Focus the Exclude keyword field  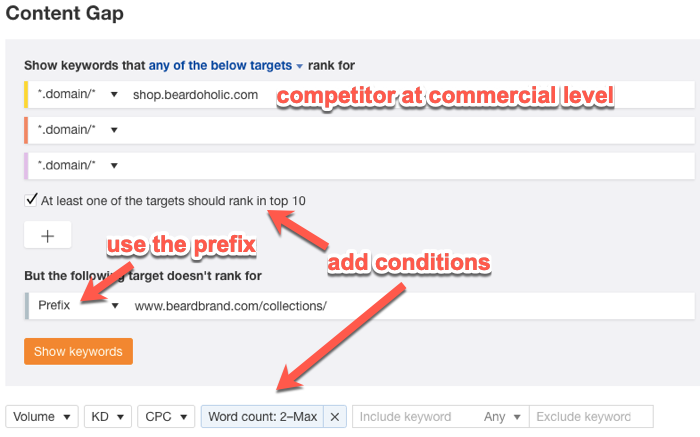(x=590, y=417)
